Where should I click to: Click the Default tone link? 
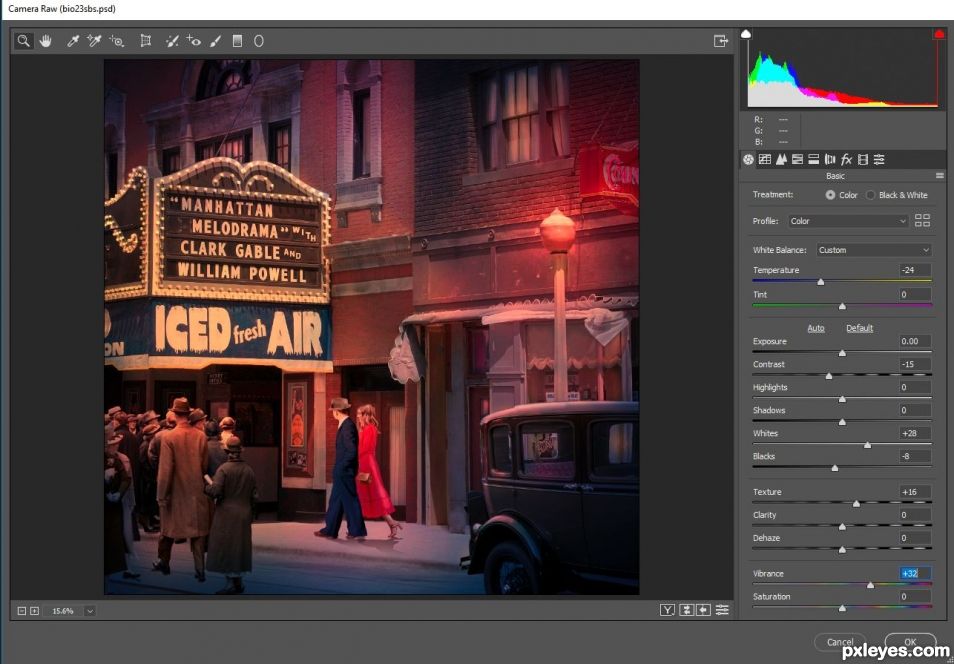click(x=860, y=328)
